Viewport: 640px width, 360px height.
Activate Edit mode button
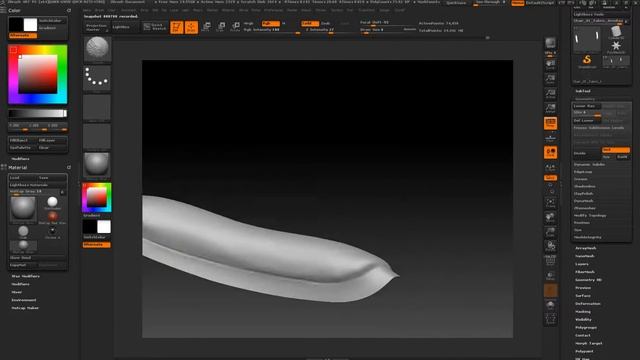pyautogui.click(x=176, y=27)
